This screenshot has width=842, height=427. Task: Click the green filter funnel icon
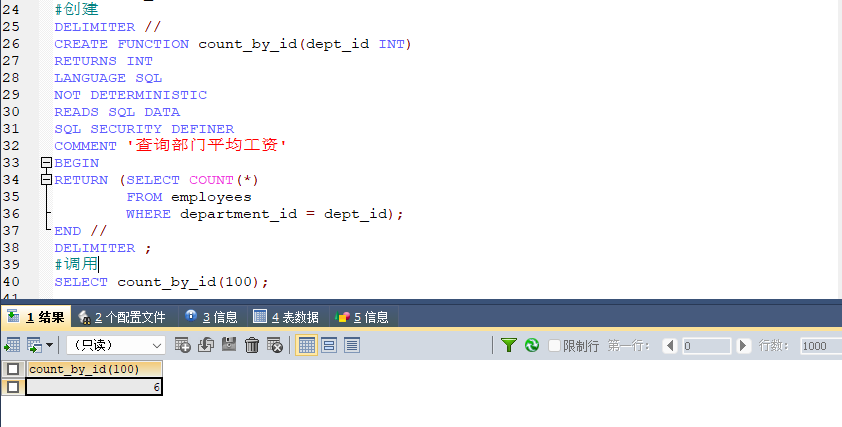coord(509,345)
